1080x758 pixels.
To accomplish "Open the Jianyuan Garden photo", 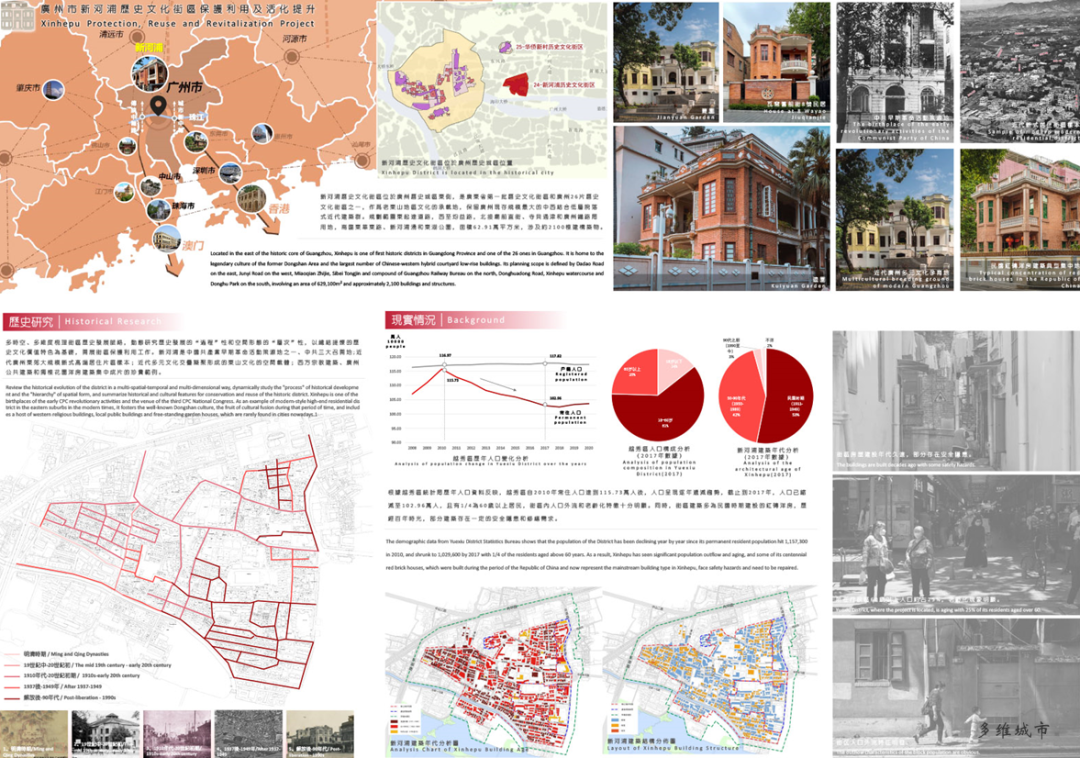I will click(x=666, y=62).
